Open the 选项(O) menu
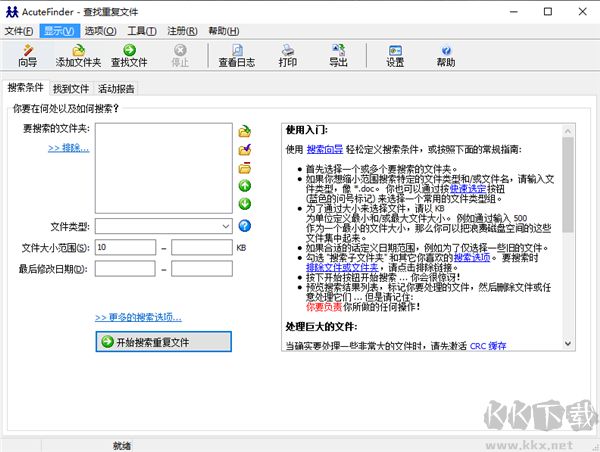 pos(100,31)
